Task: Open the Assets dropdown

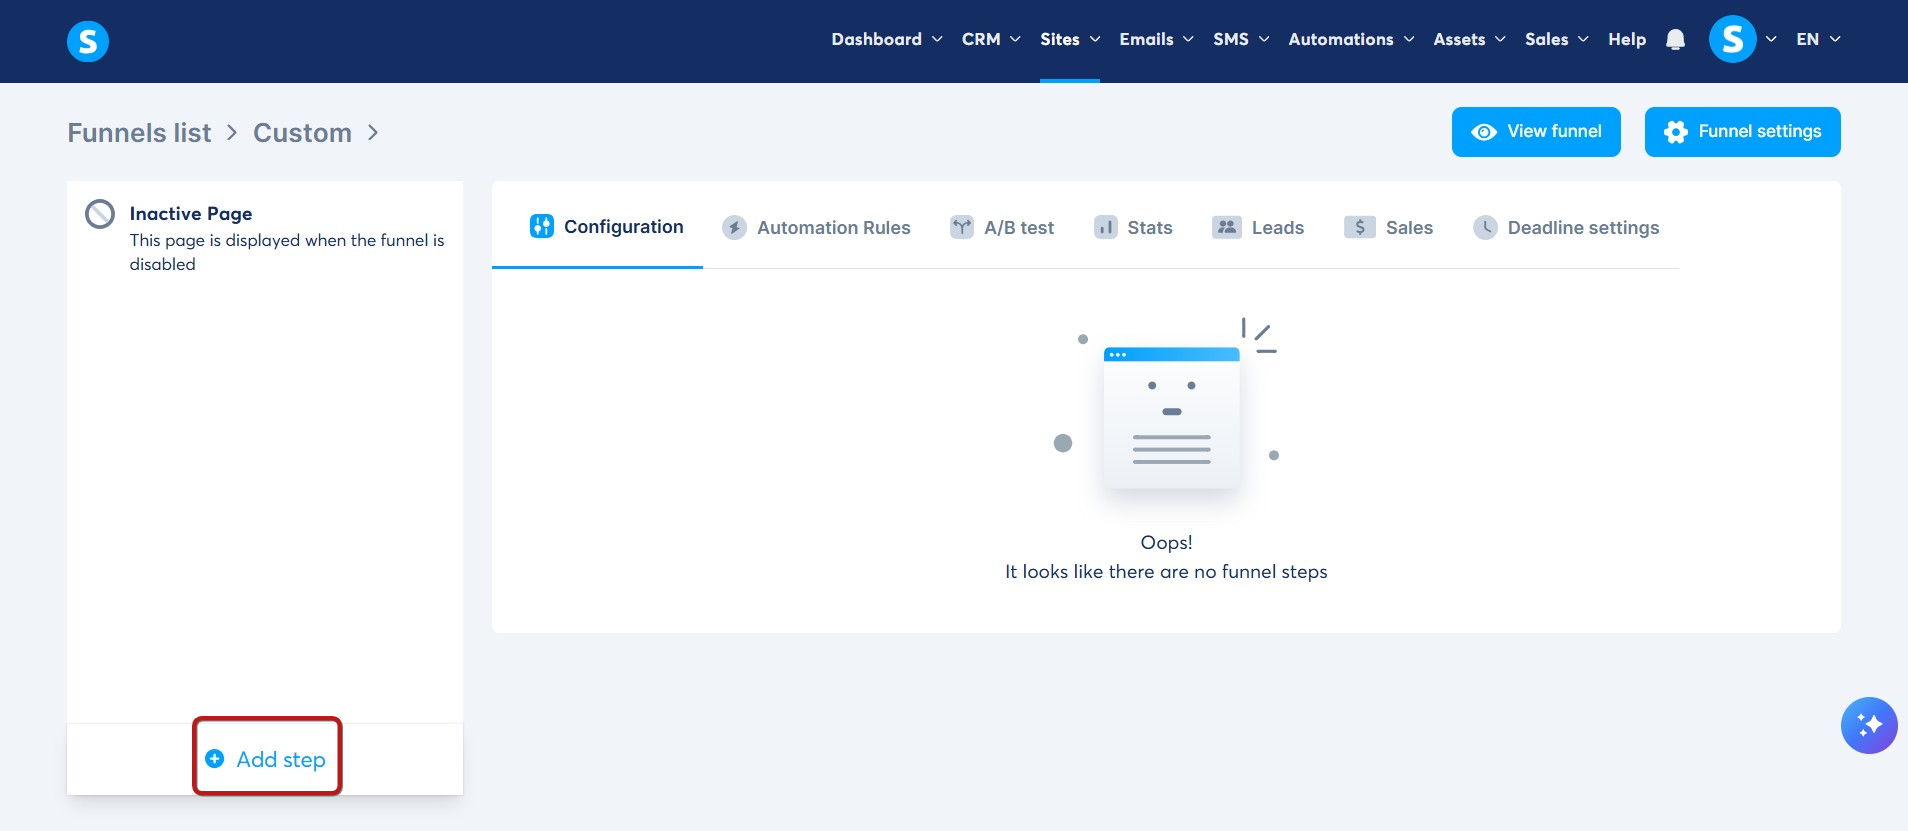Action: pyautogui.click(x=1469, y=39)
